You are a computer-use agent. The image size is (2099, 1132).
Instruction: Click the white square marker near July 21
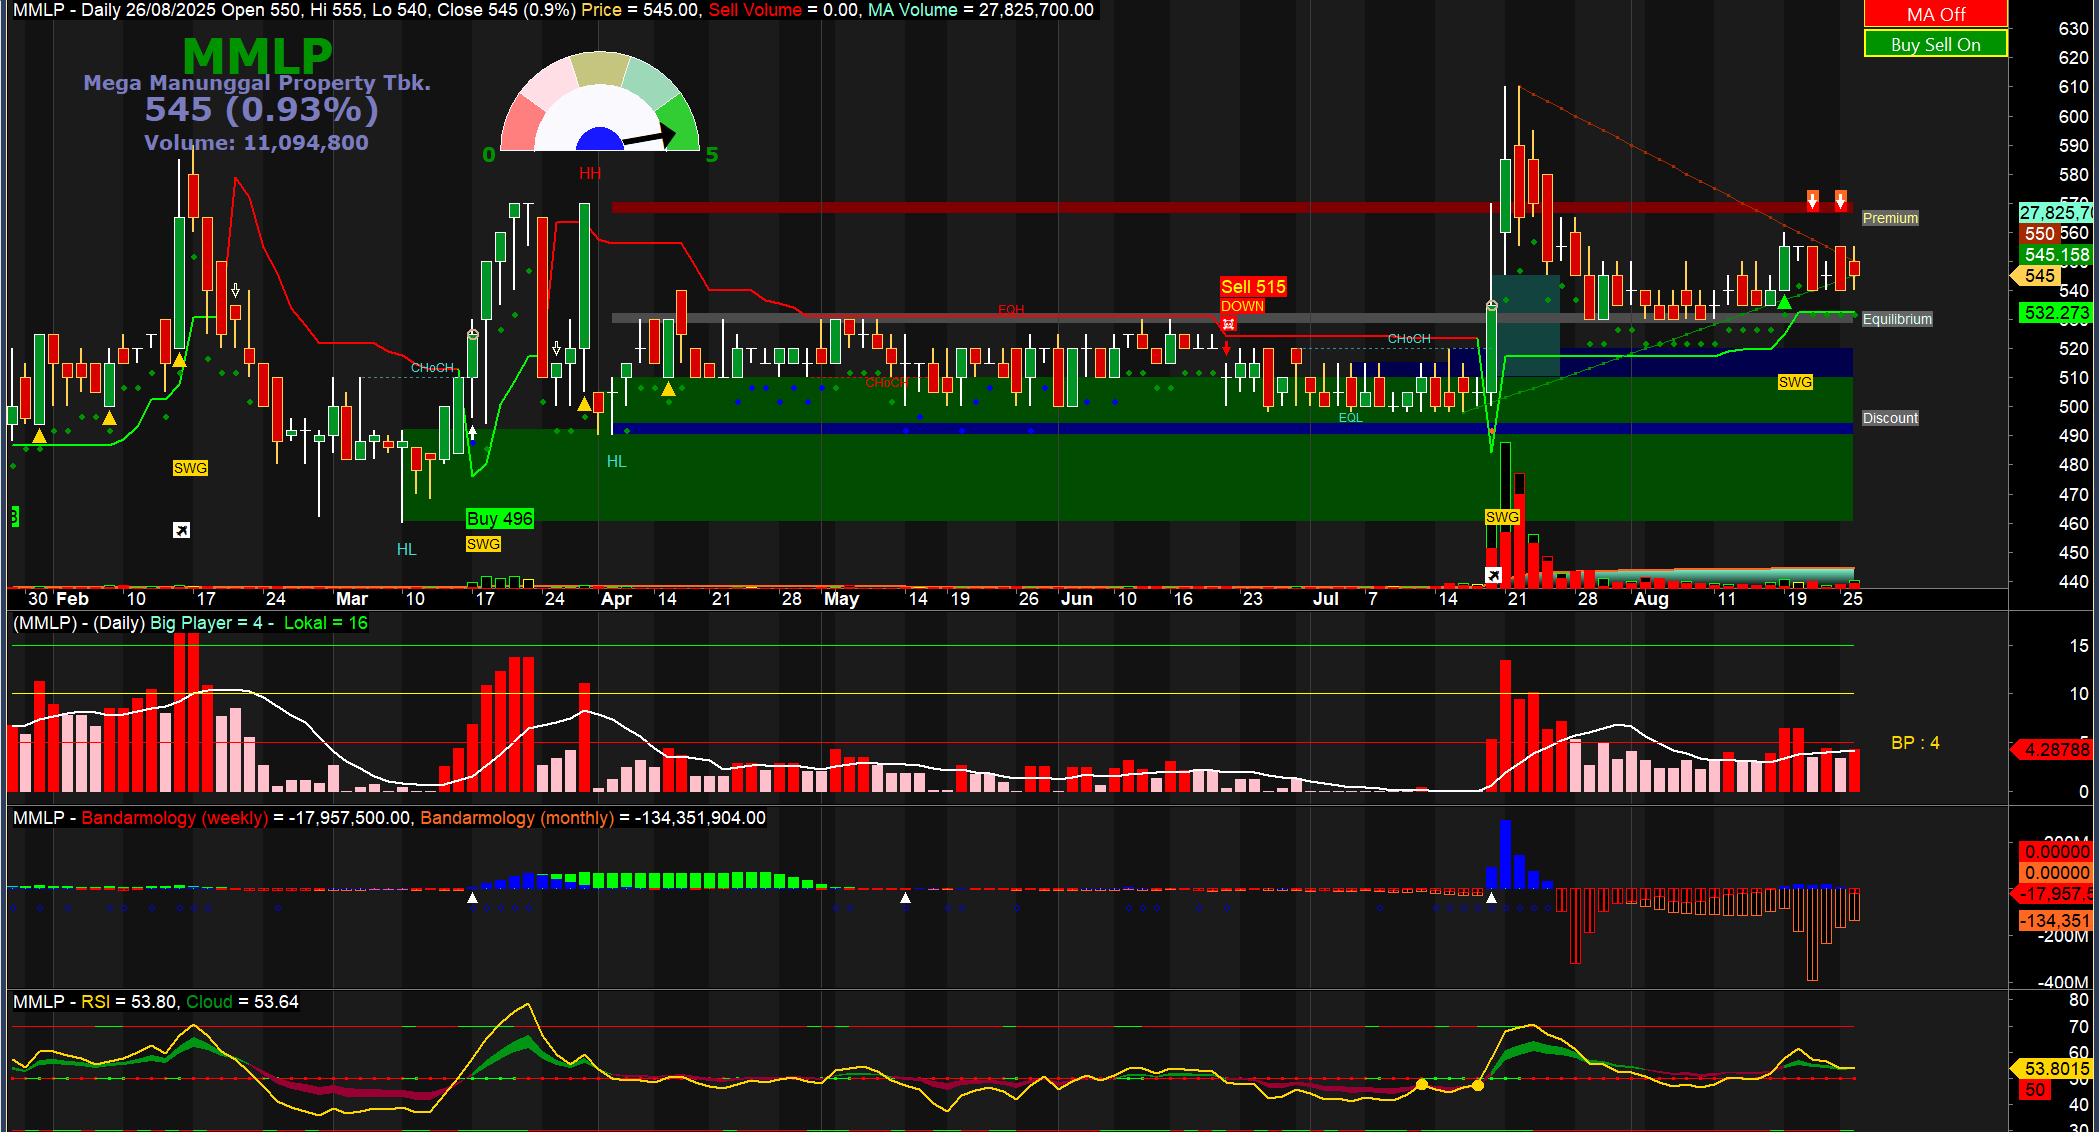1493,575
